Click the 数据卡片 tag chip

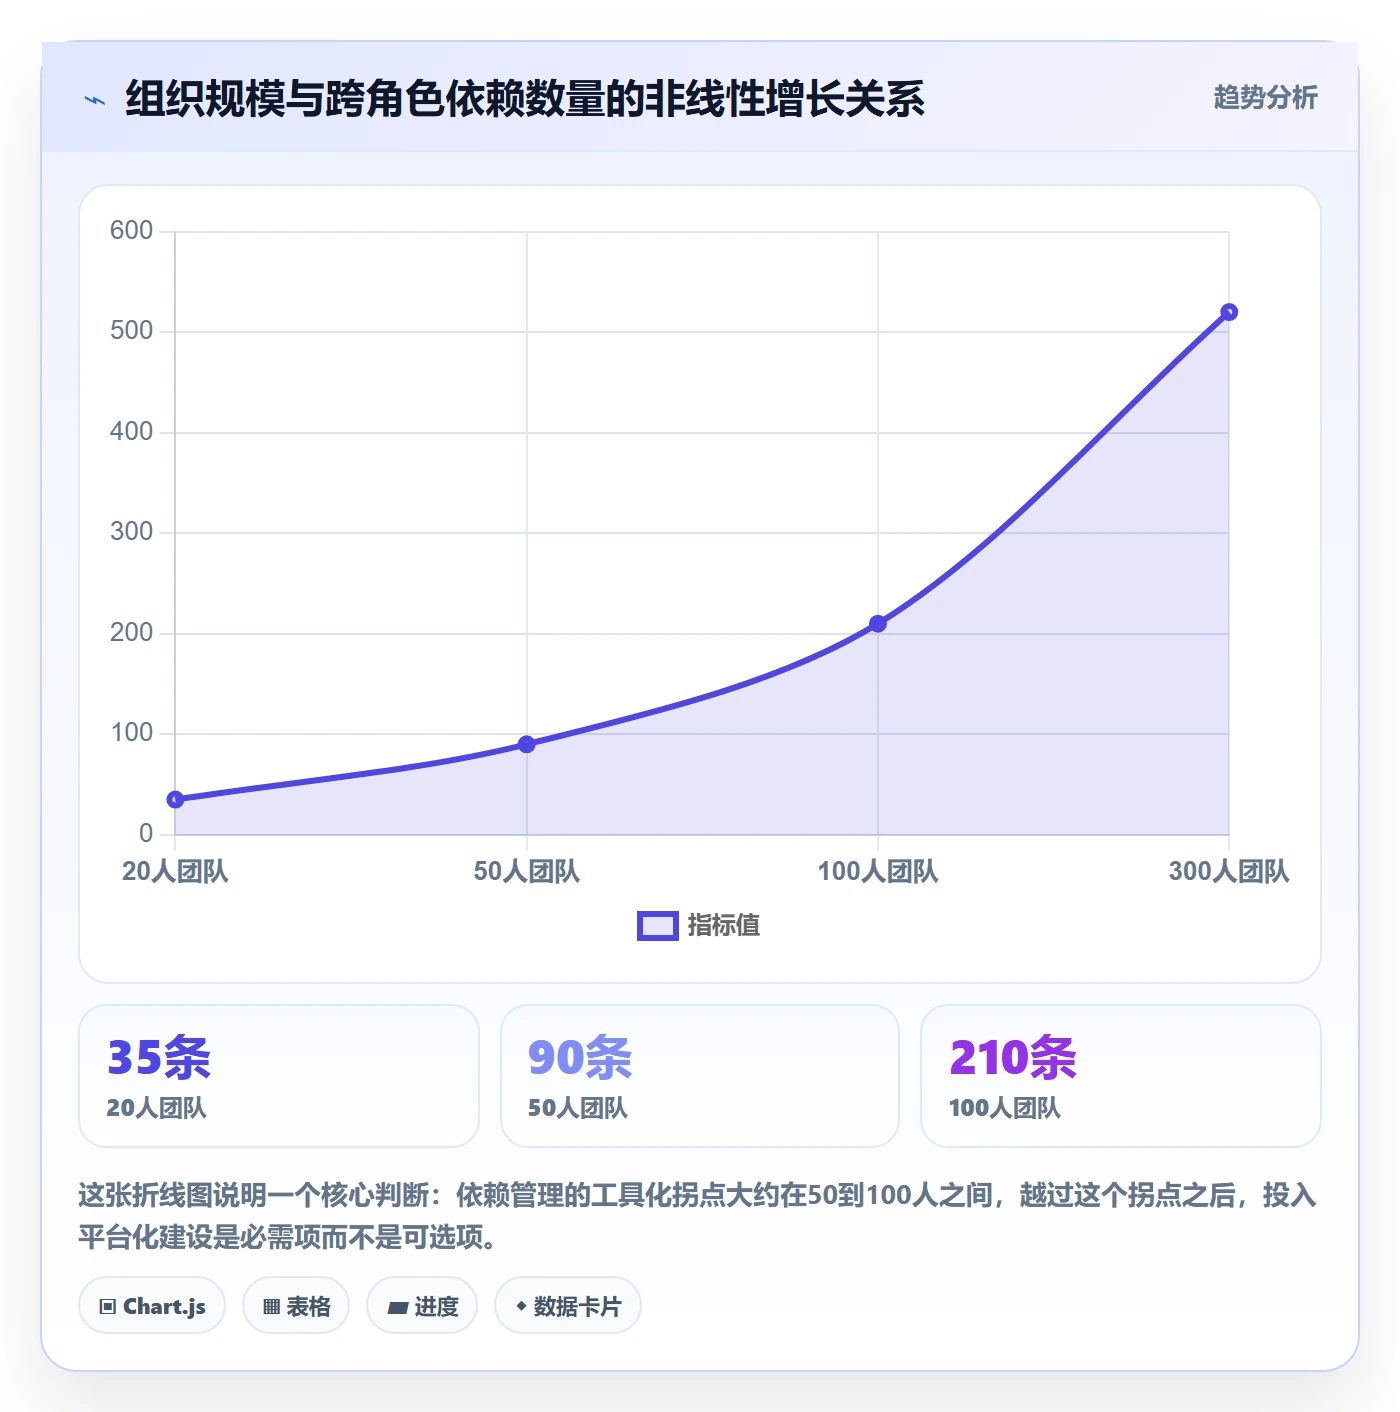point(568,1305)
